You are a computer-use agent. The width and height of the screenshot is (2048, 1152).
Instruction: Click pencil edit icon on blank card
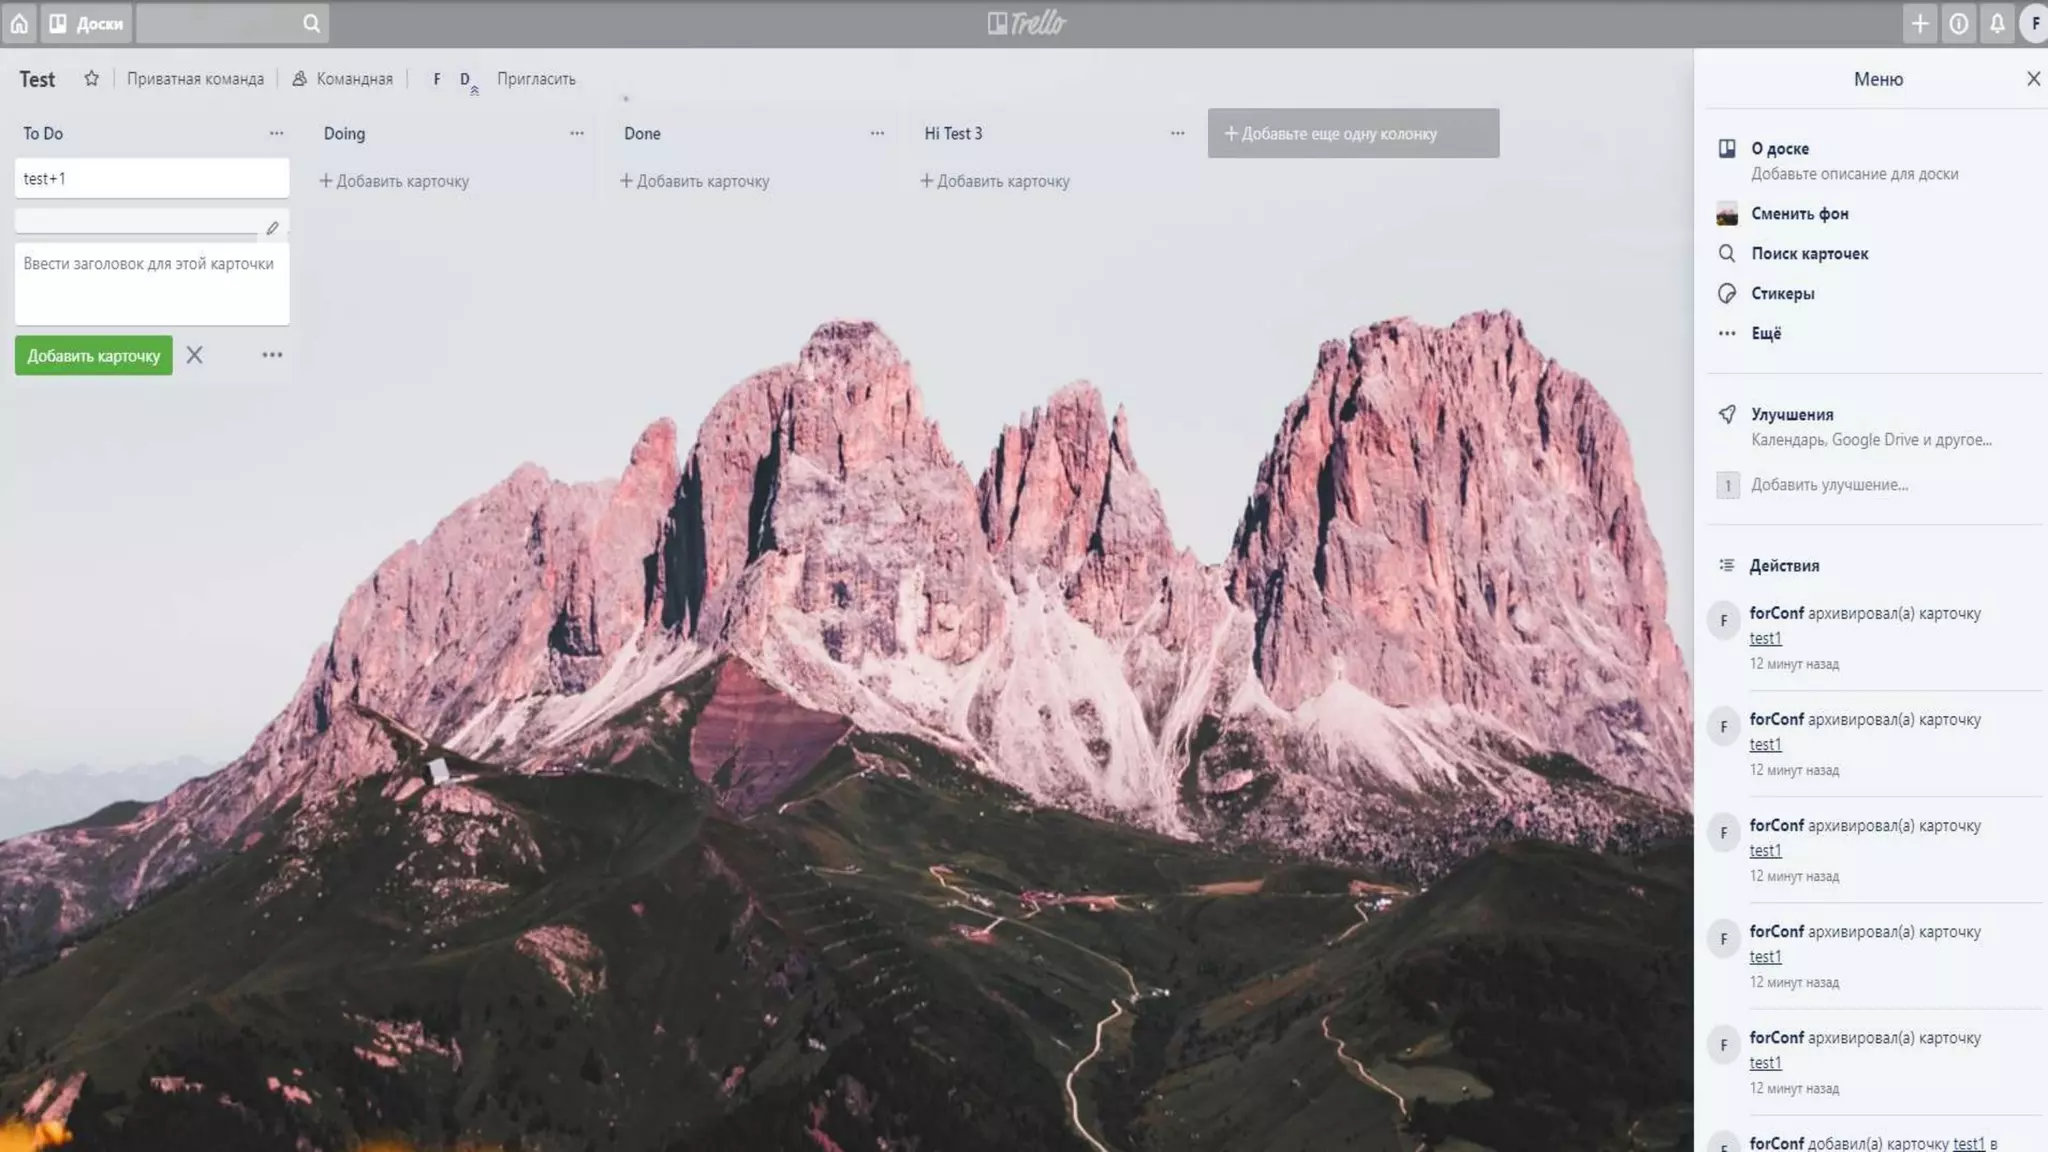(x=272, y=228)
